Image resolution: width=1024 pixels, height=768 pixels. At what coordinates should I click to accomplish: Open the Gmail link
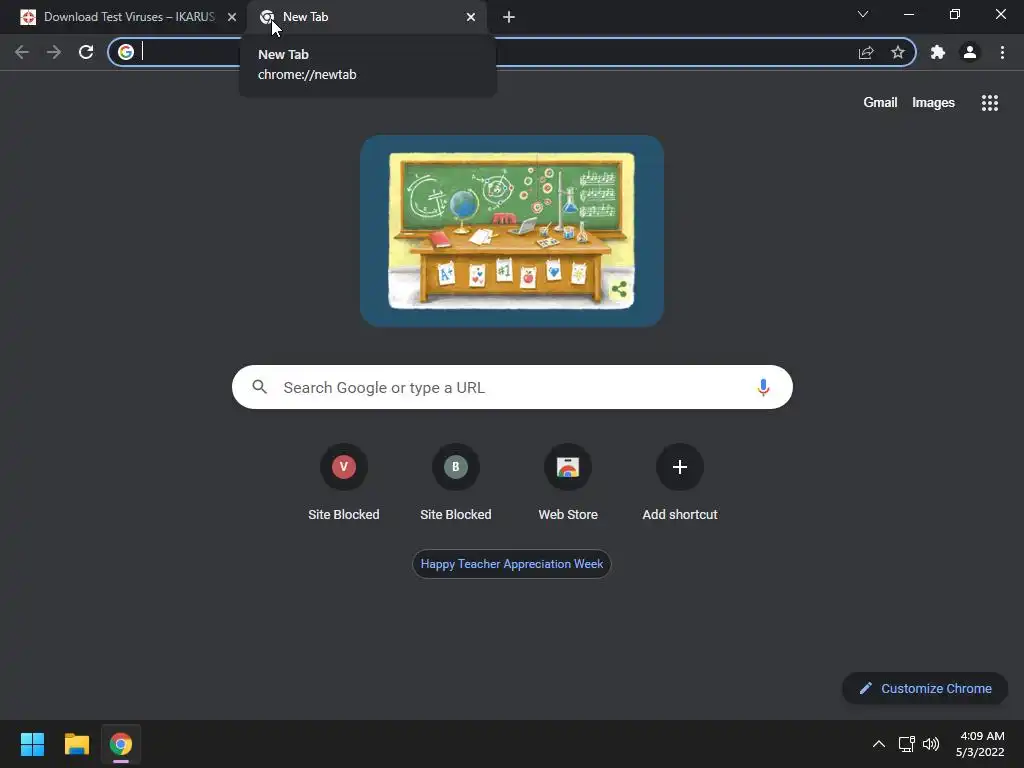pyautogui.click(x=880, y=103)
